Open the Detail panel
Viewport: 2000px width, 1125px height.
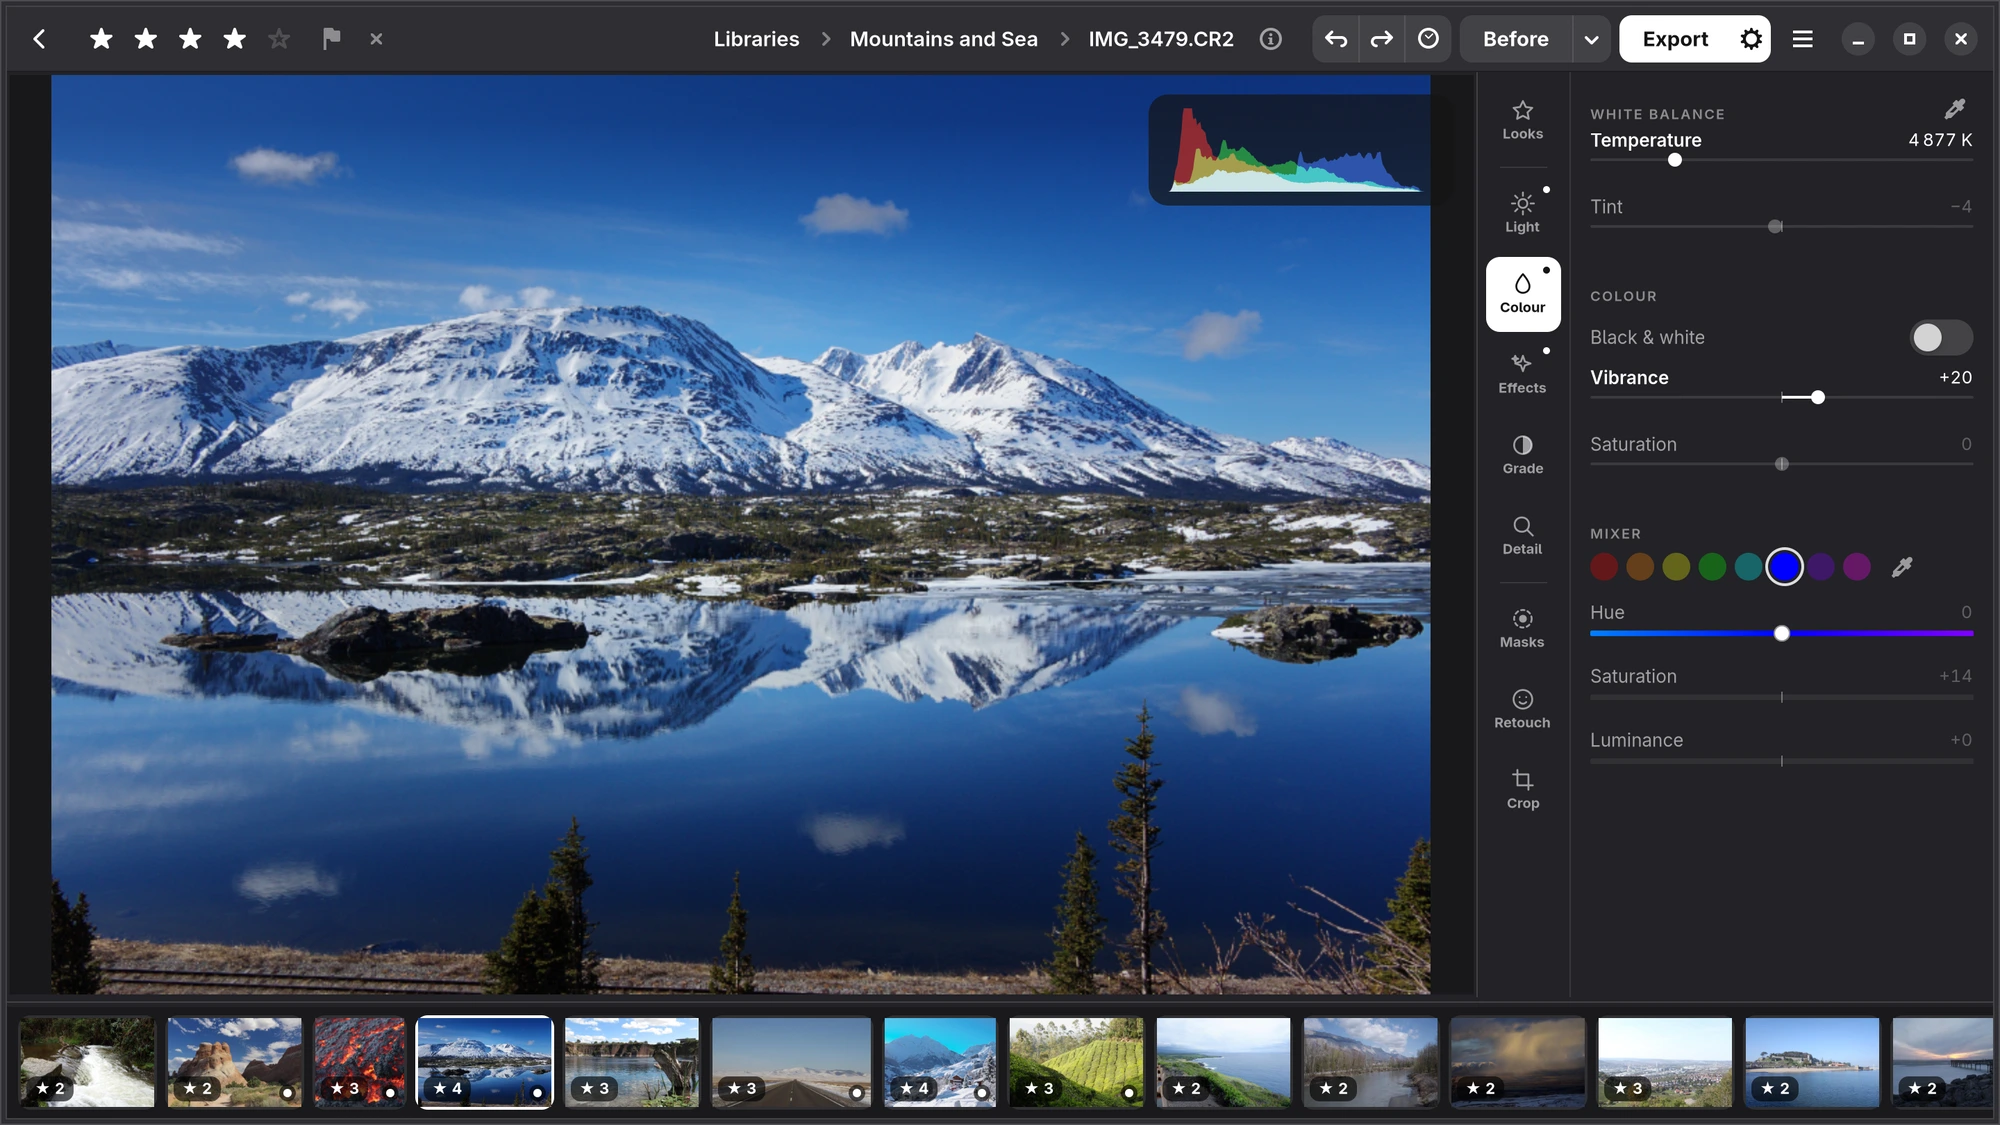[1522, 536]
